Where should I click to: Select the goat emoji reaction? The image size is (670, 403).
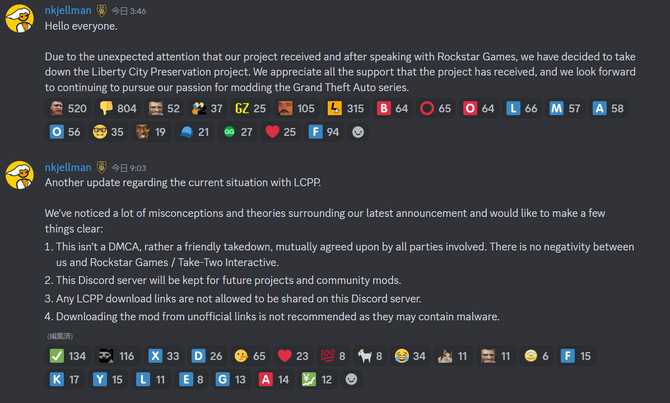click(372, 355)
